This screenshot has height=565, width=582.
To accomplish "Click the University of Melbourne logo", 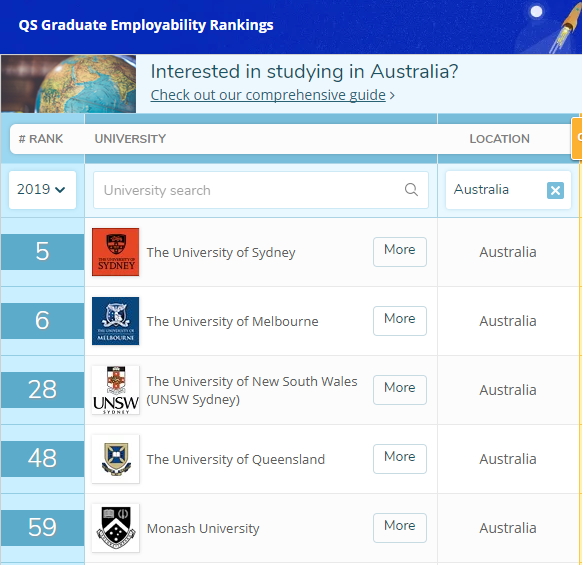I will 115,321.
